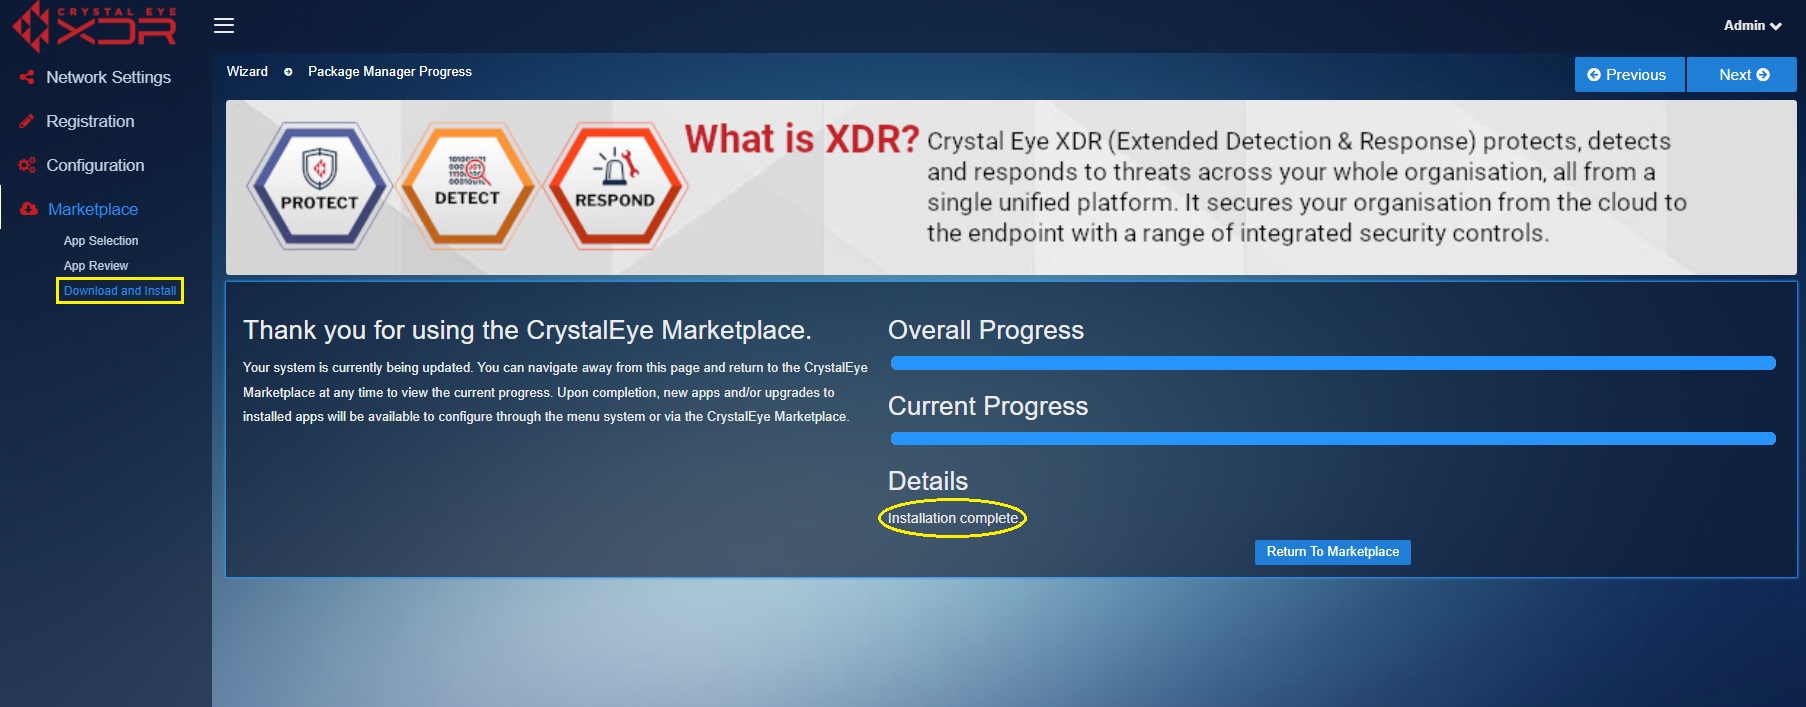Viewport: 1806px width, 707px height.
Task: Click the Current Progress bar
Action: click(1333, 438)
